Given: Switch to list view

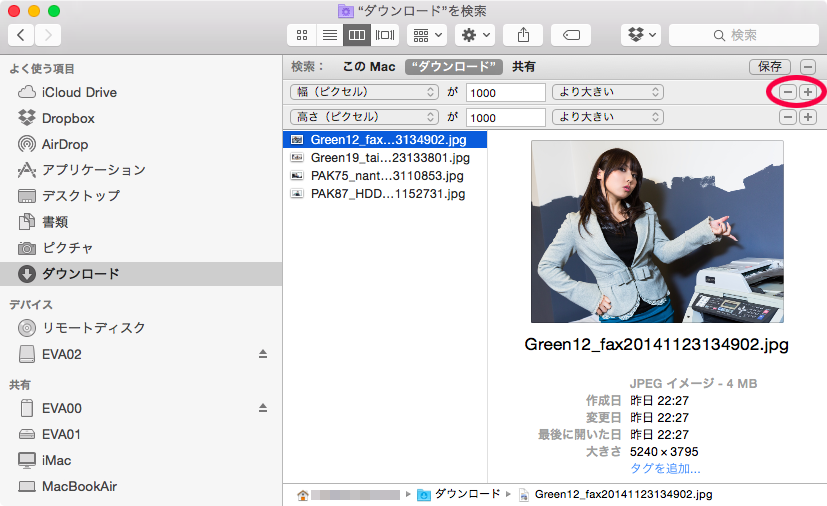Looking at the screenshot, I should [x=330, y=35].
